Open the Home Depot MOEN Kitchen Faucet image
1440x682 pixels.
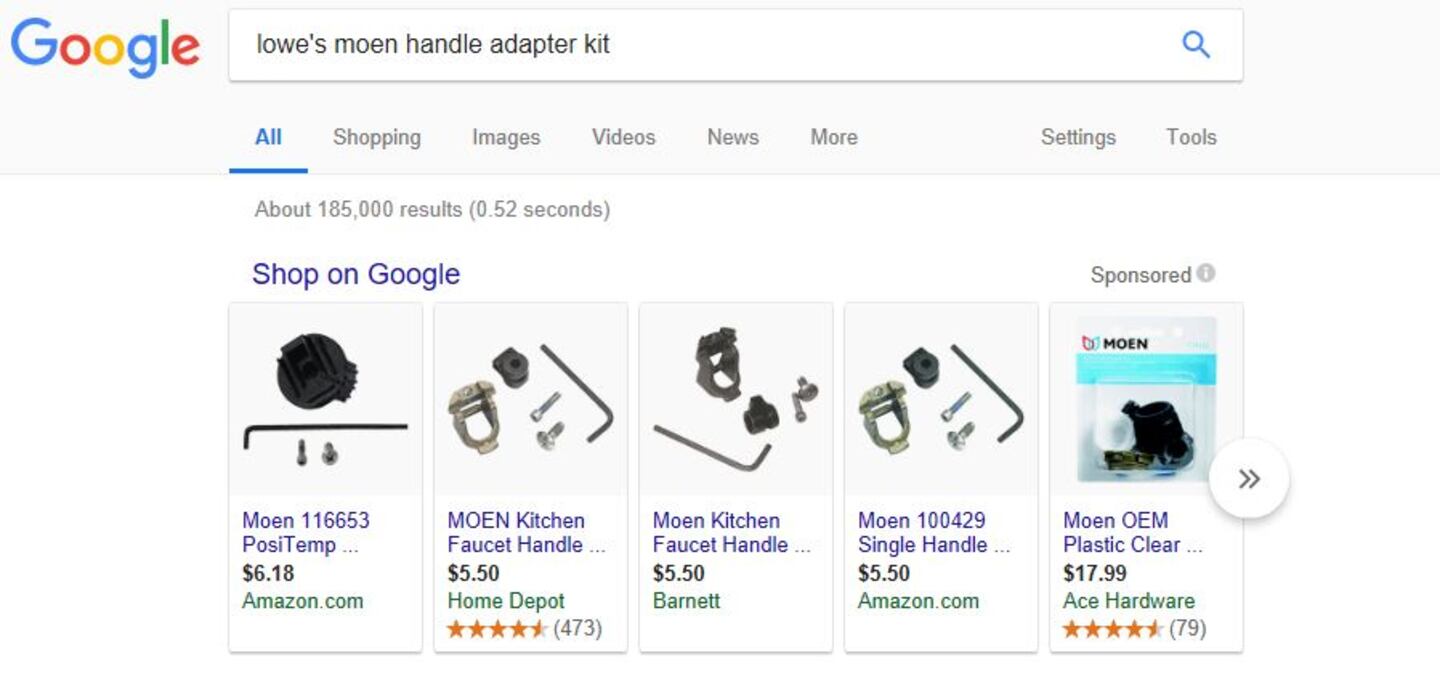(531, 400)
